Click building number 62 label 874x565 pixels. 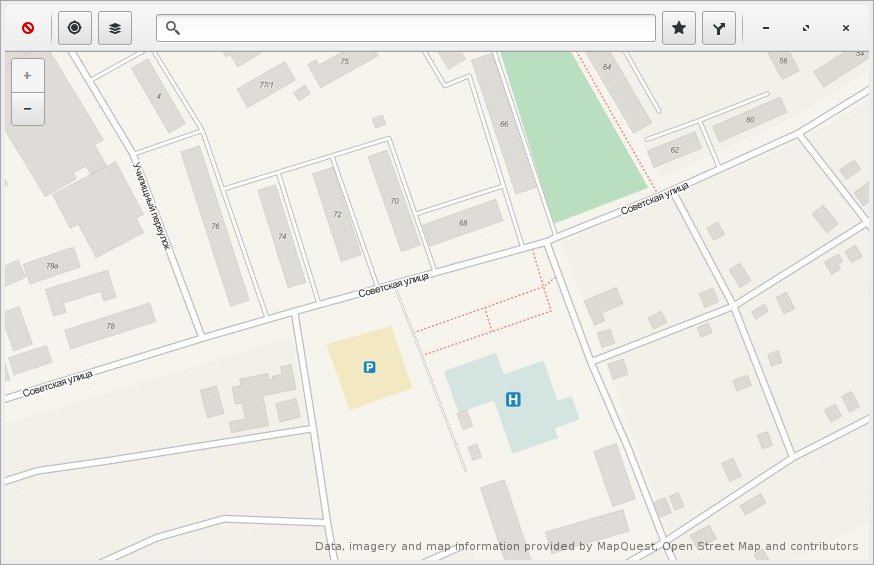tap(674, 150)
